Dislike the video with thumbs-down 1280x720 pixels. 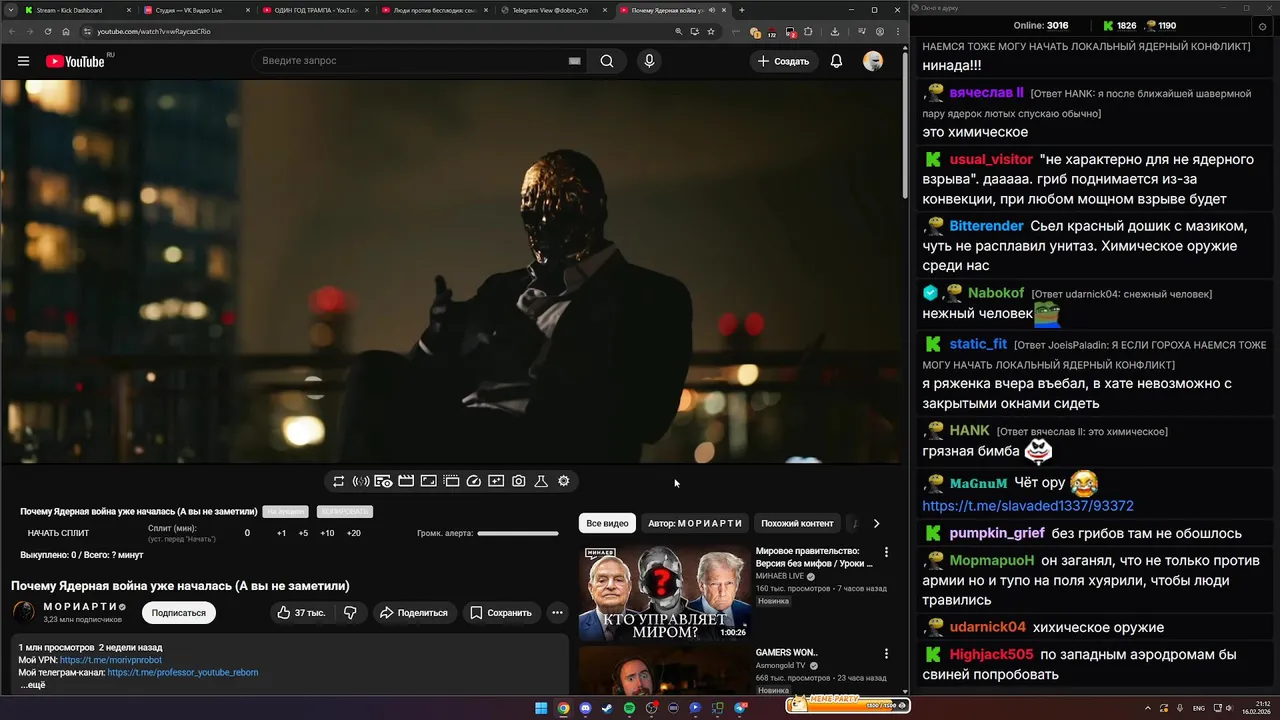click(350, 612)
